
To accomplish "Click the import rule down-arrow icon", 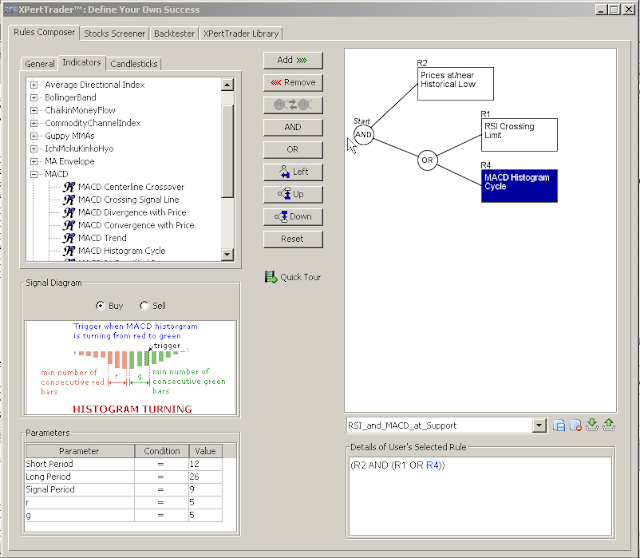I will tap(592, 425).
